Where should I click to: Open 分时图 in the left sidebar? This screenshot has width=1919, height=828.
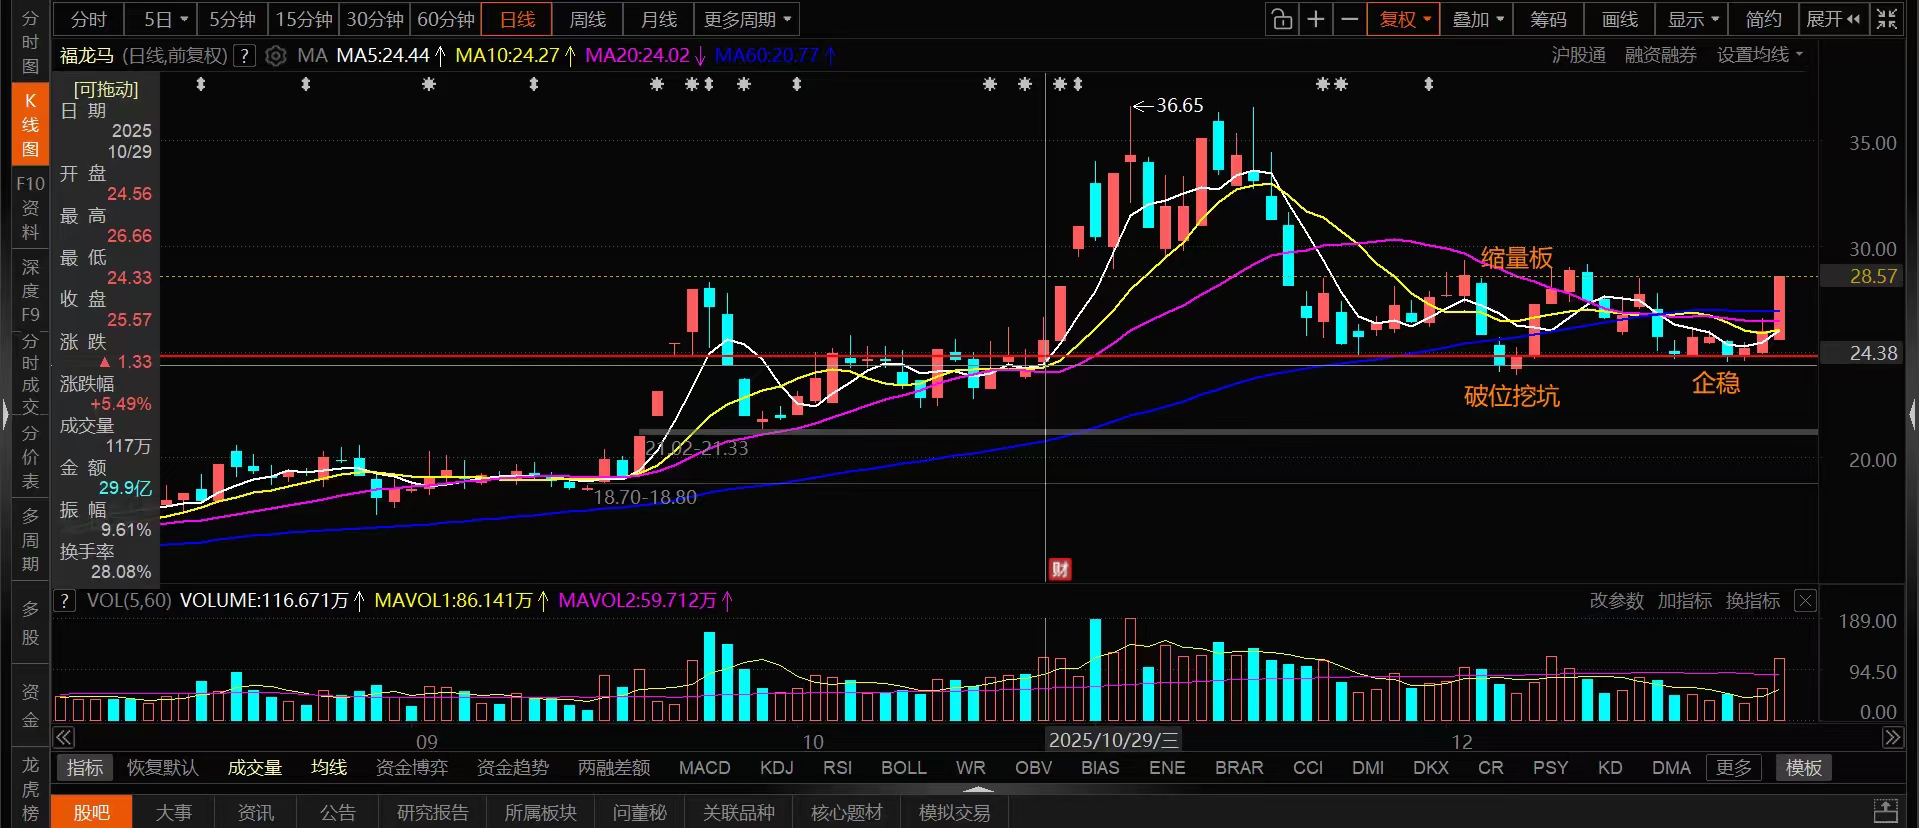(x=30, y=42)
